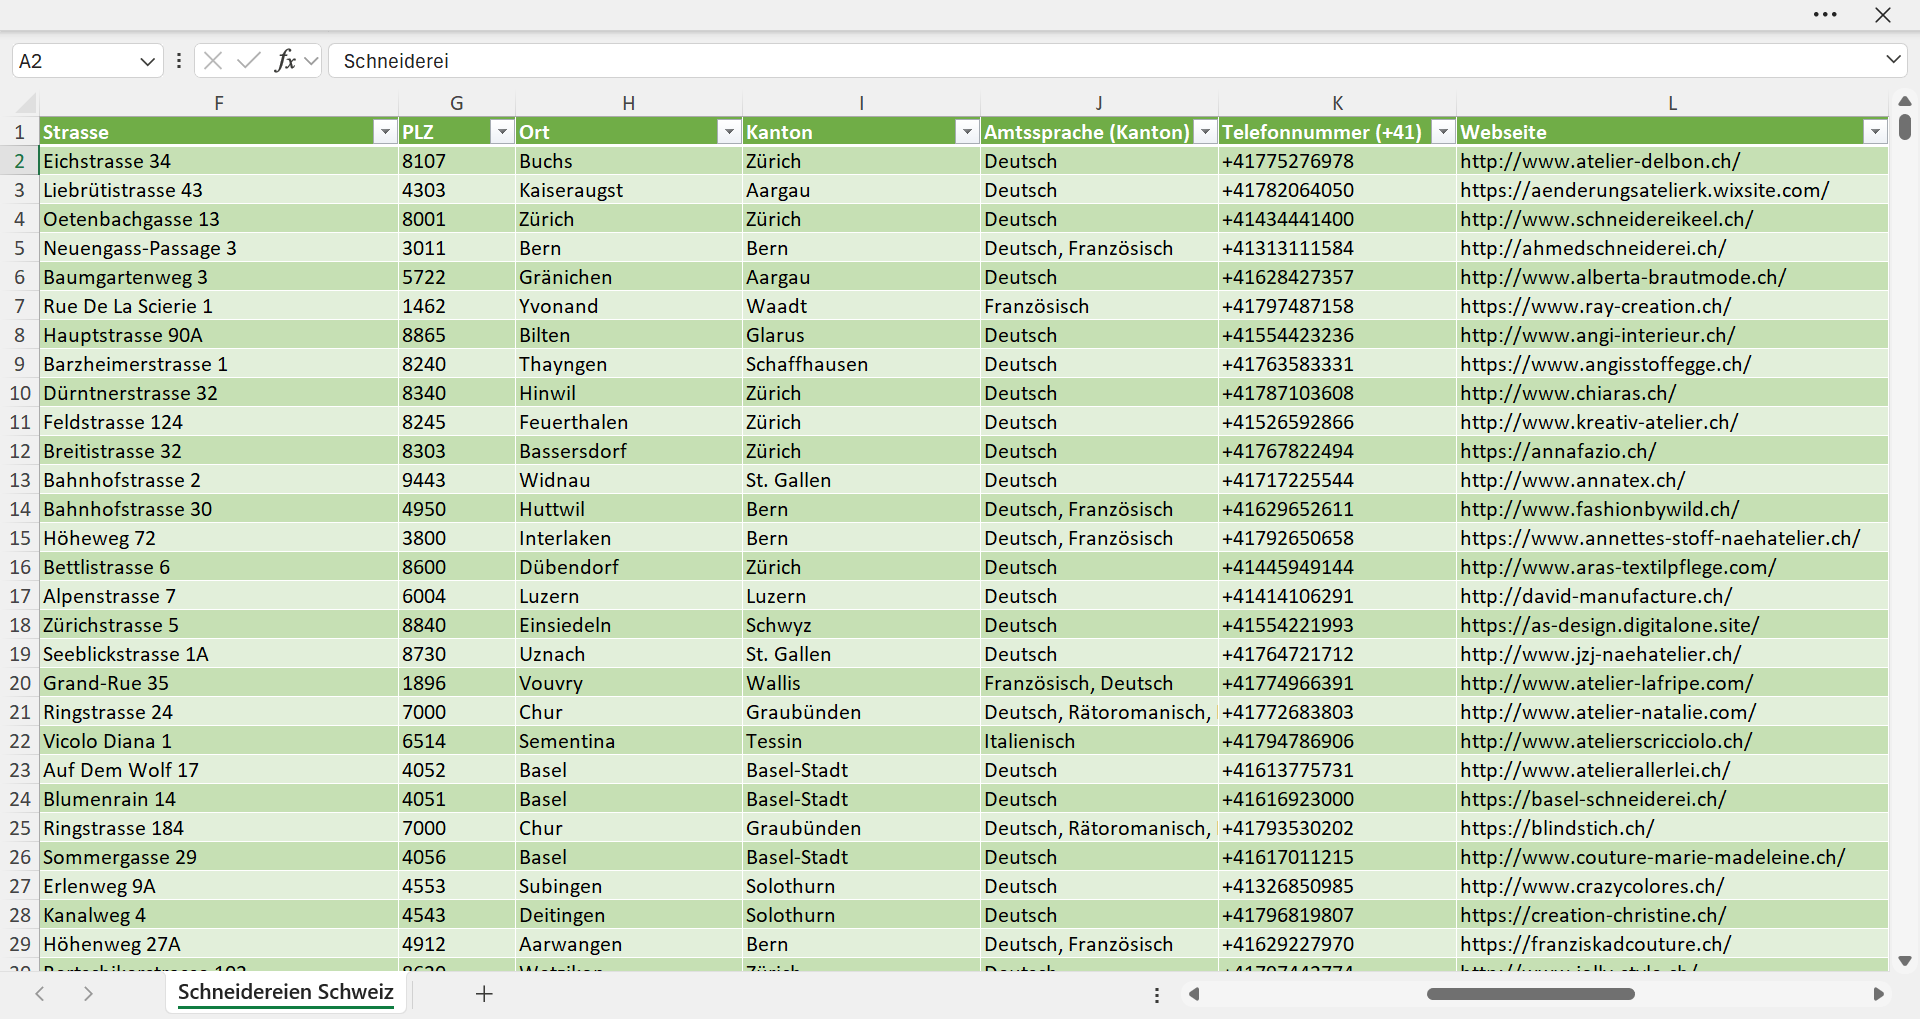This screenshot has height=1019, width=1920.
Task: Go to next sheet arrow
Action: pos(88,994)
